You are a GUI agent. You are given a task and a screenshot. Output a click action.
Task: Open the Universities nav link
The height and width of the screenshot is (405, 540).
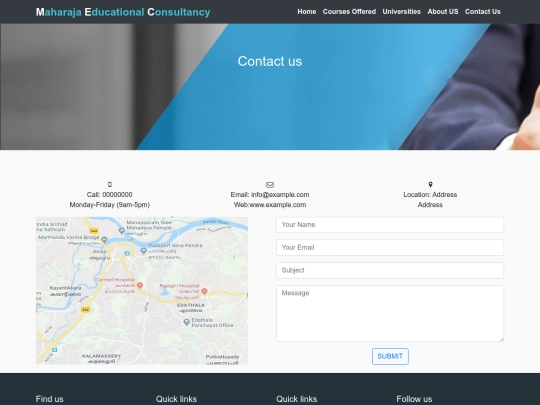pyautogui.click(x=402, y=12)
